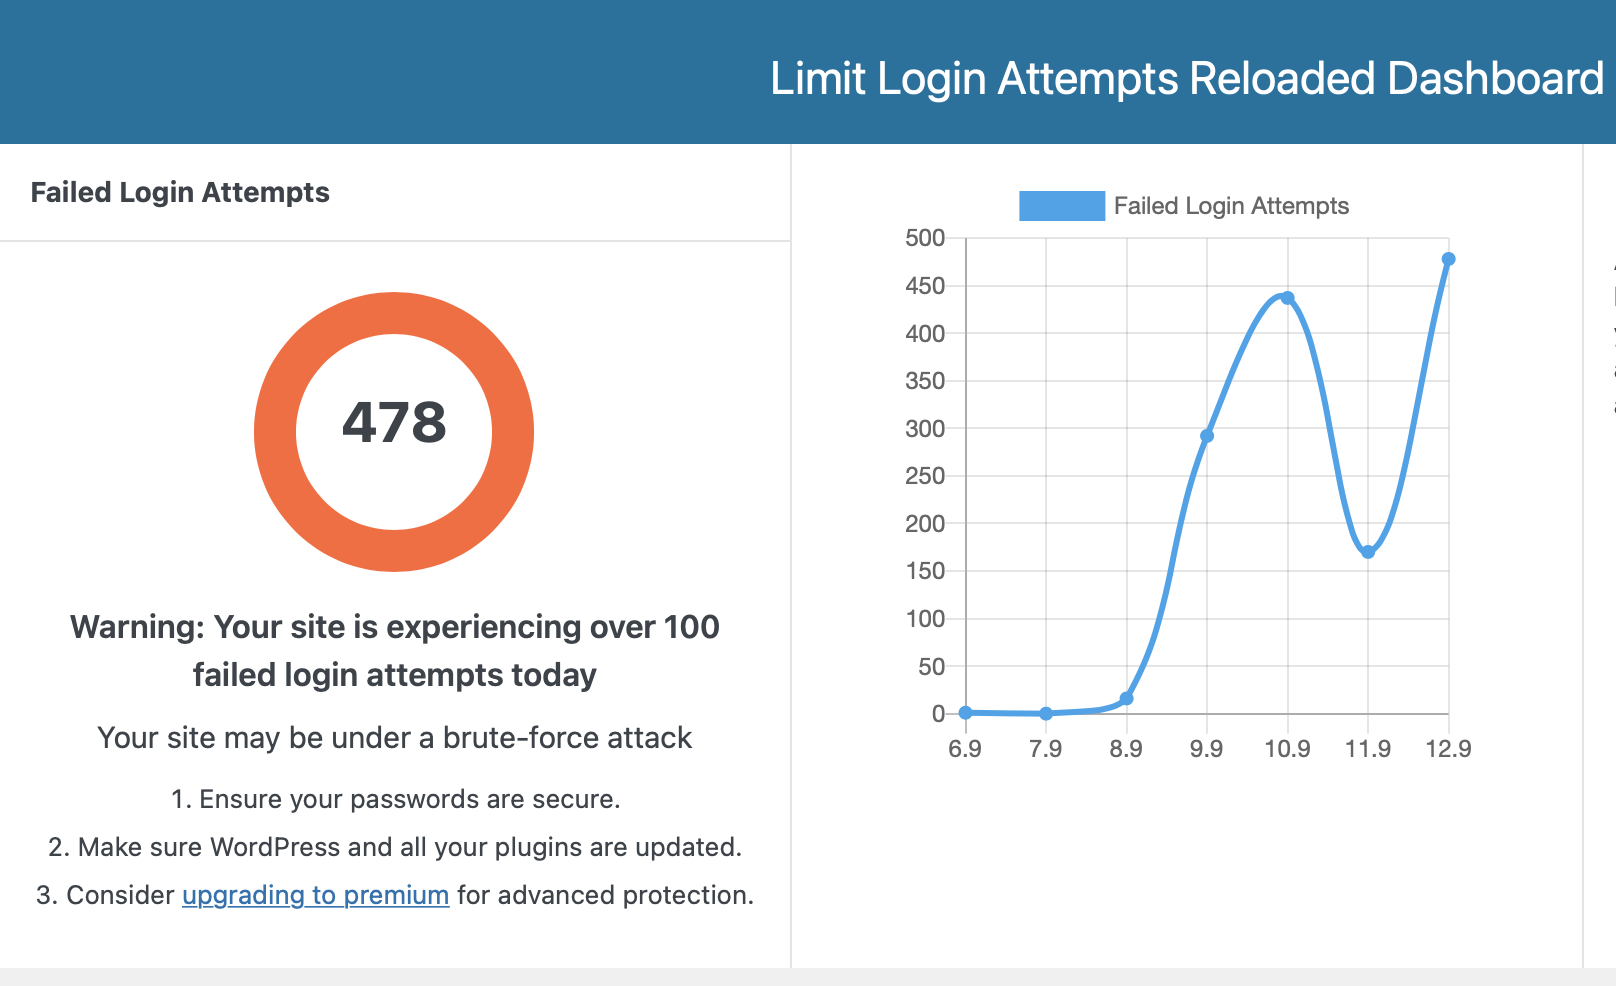Click the Failed Login Attempts panel heading
The image size is (1616, 986).
coord(180,192)
